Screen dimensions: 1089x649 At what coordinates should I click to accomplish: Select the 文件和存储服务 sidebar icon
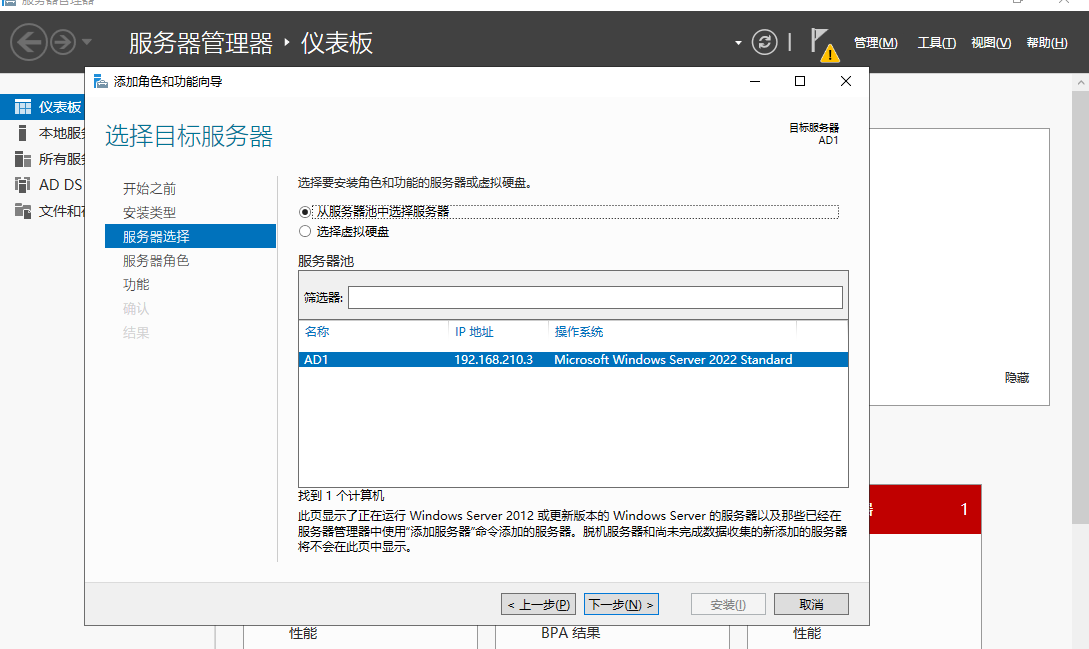coord(23,211)
